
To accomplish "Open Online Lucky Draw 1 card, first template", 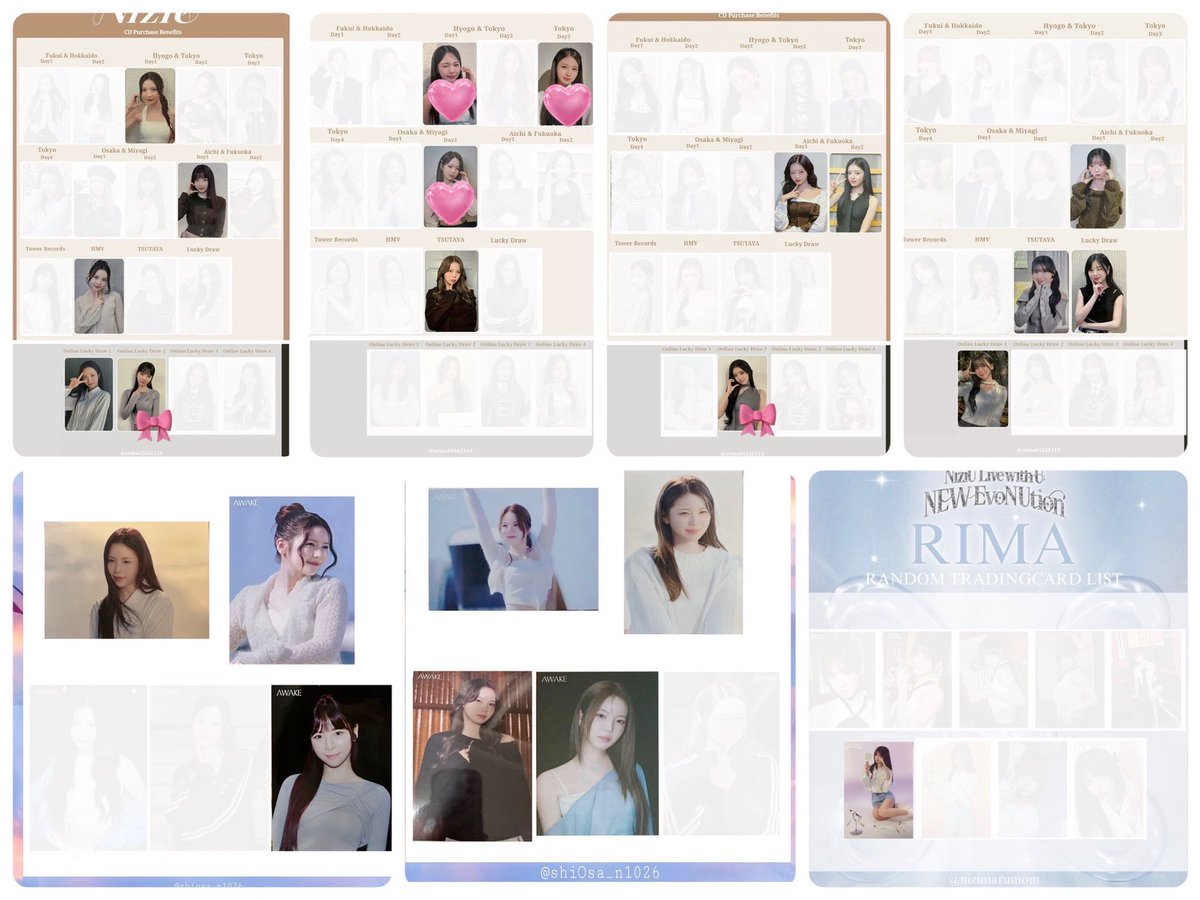I will pos(89,394).
